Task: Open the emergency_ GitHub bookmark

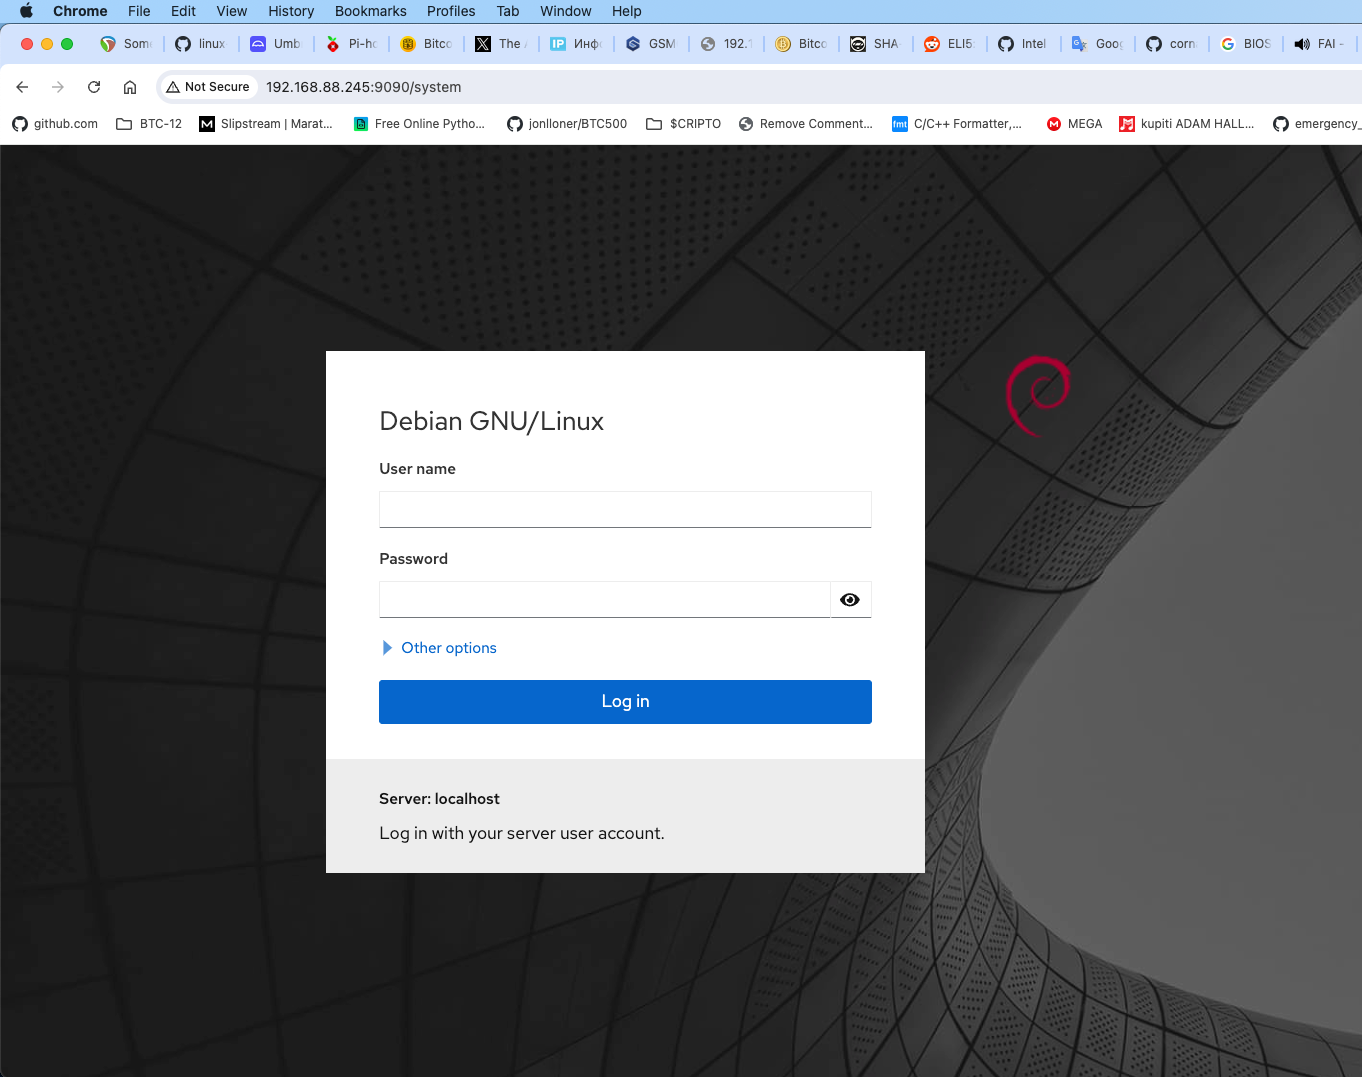Action: pos(1316,124)
